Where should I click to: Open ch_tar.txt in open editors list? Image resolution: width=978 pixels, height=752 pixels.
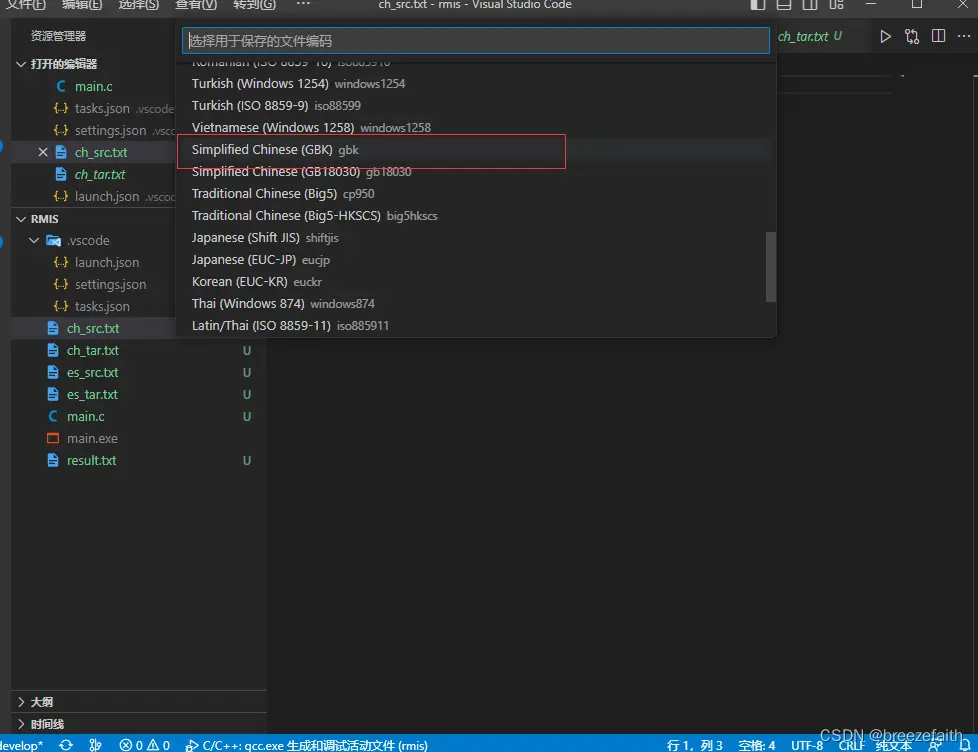coord(100,175)
